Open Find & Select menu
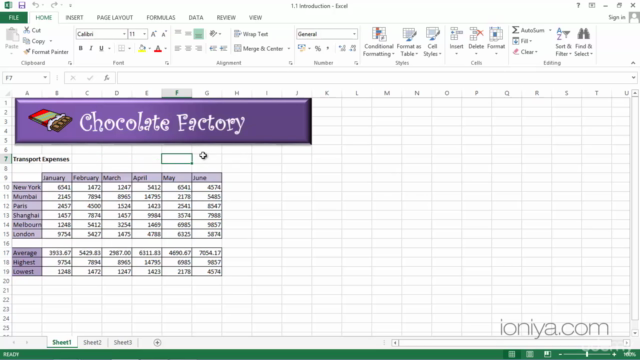Image resolution: width=640 pixels, height=360 pixels. pos(583,42)
